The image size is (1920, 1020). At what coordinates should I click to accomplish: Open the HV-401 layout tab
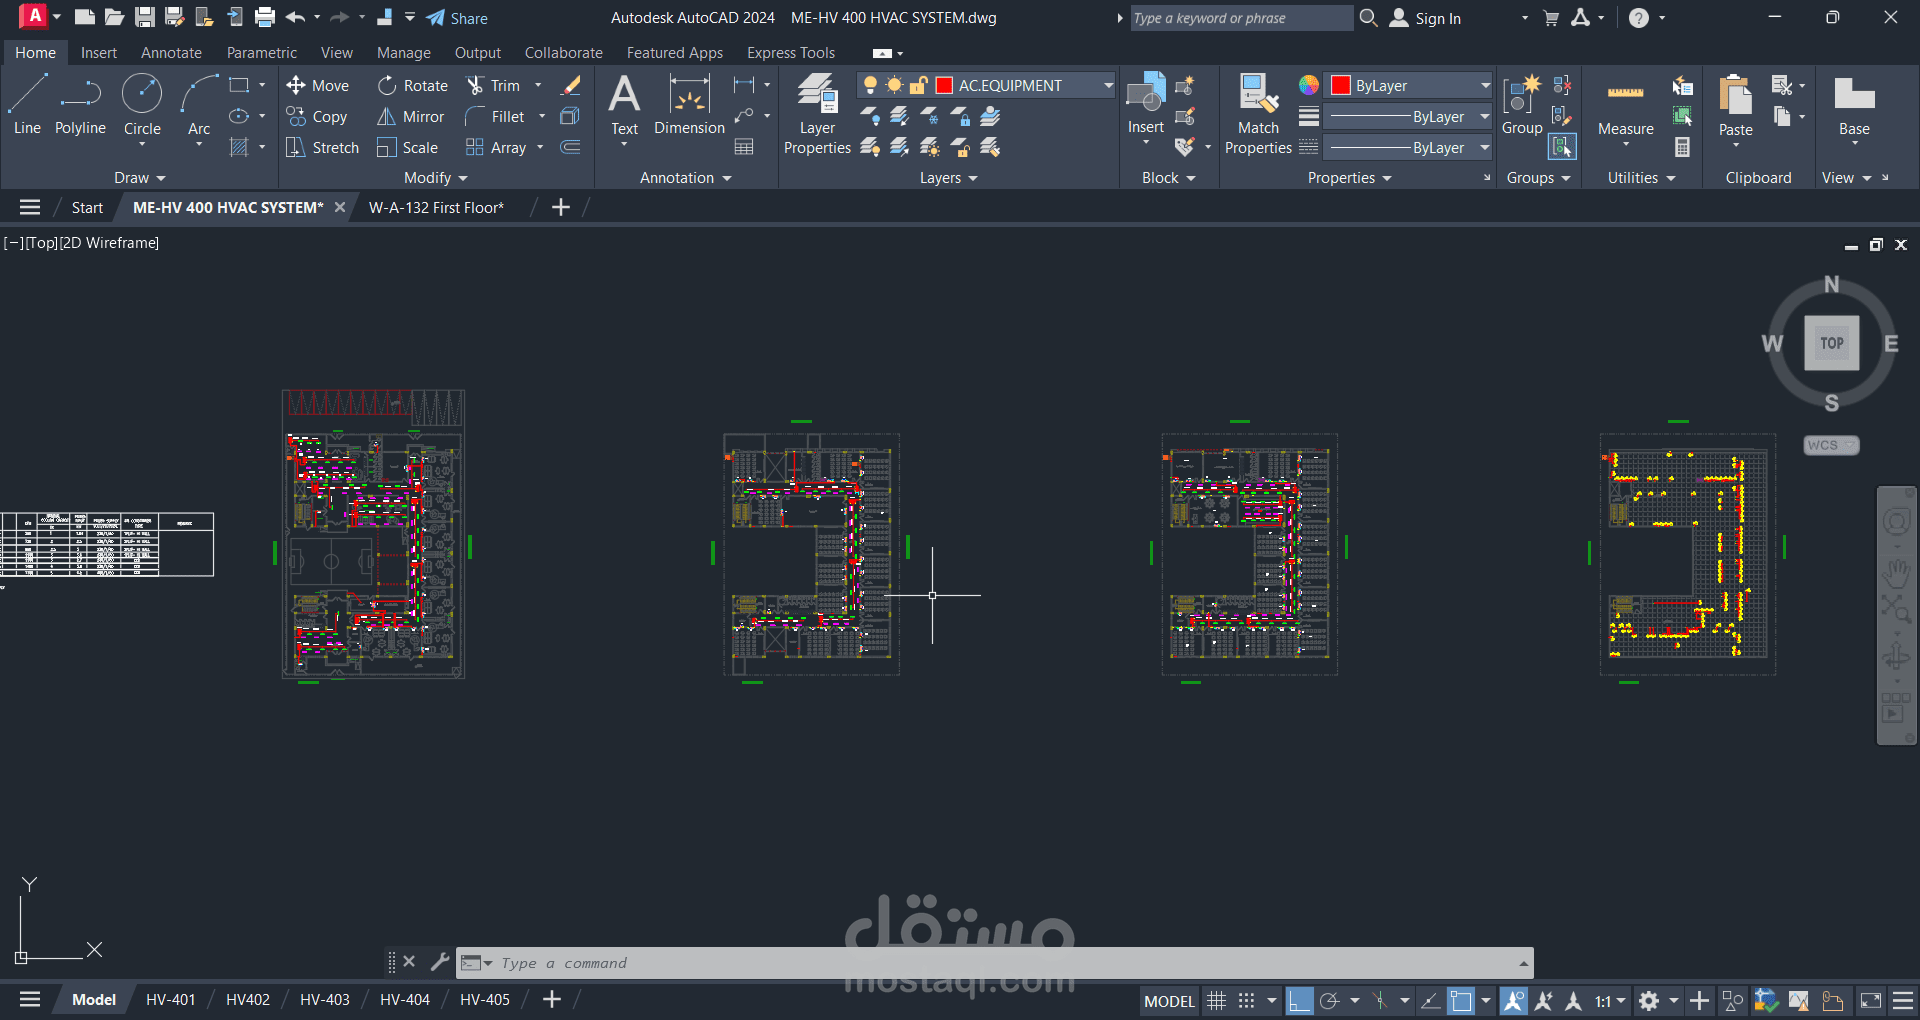tap(171, 1000)
